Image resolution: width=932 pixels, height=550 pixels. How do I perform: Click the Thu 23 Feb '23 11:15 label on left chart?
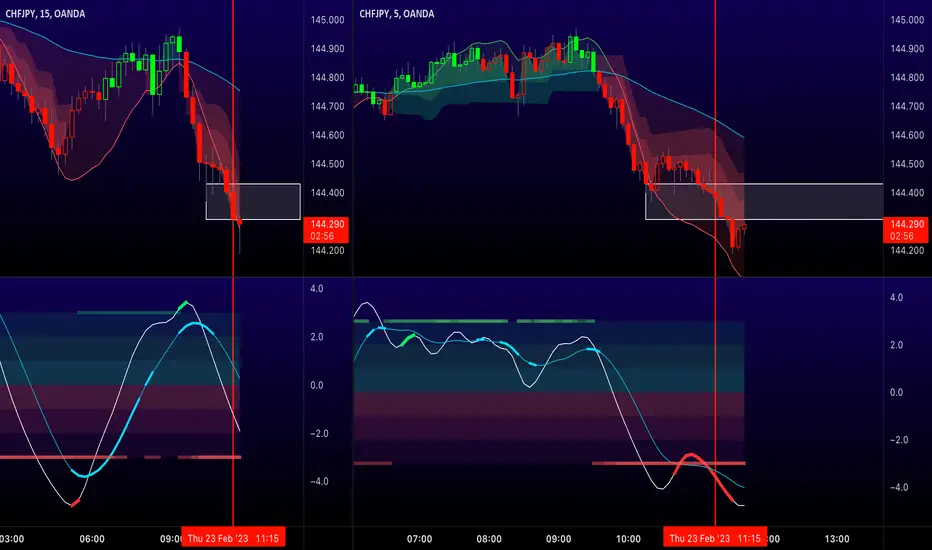233,538
